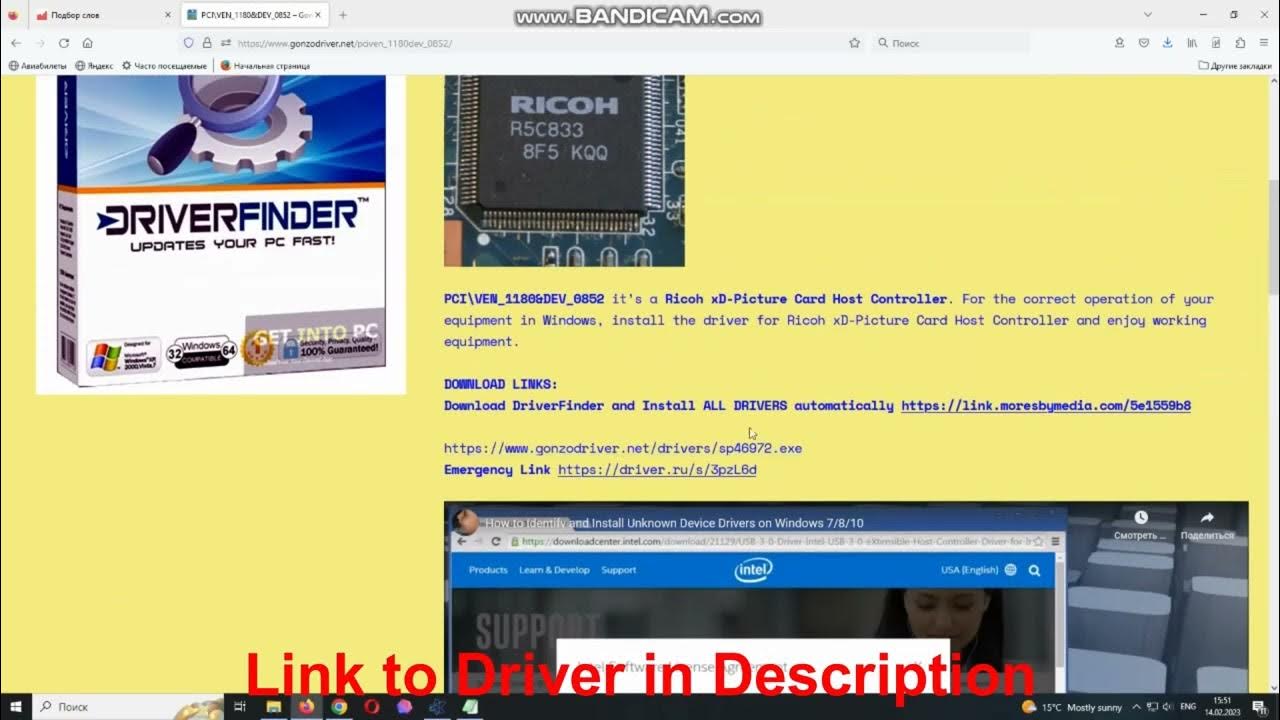Click the site security padlock icon
Viewport: 1280px width, 720px height.
click(x=207, y=43)
